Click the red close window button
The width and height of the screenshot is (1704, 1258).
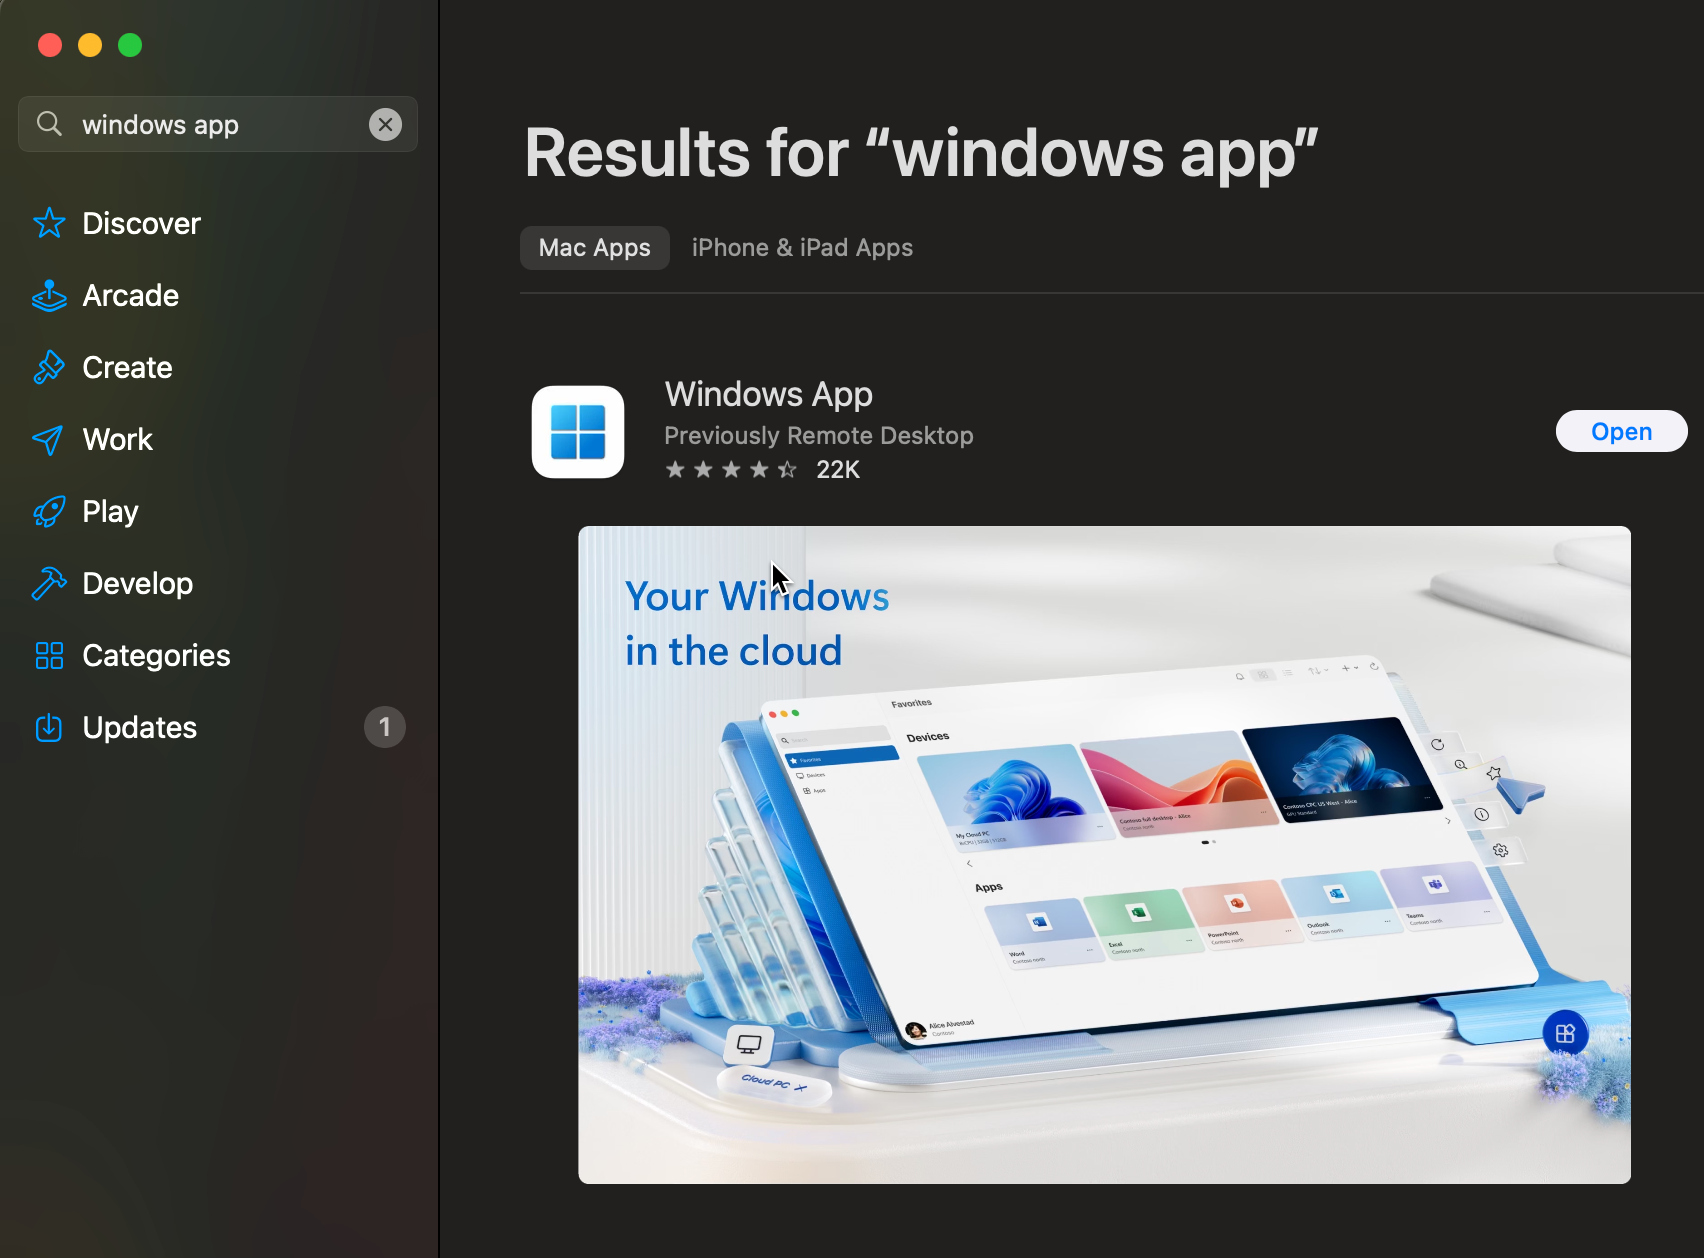pos(50,45)
